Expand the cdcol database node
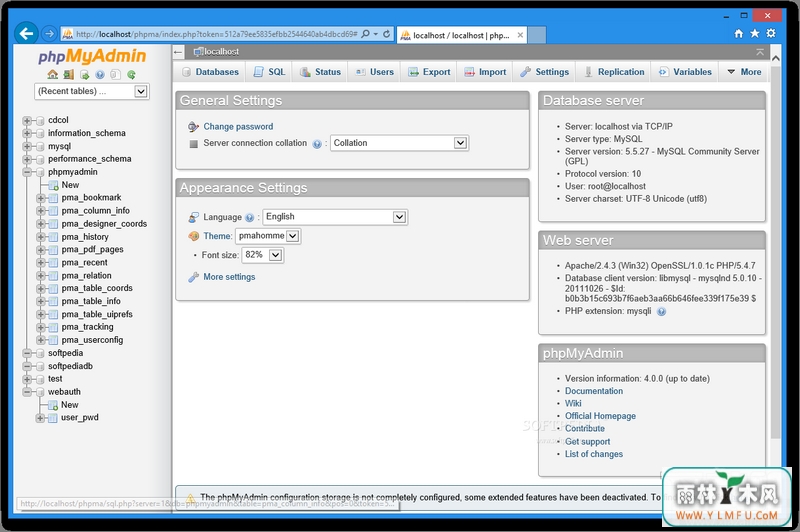The width and height of the screenshot is (800, 532). 27,120
